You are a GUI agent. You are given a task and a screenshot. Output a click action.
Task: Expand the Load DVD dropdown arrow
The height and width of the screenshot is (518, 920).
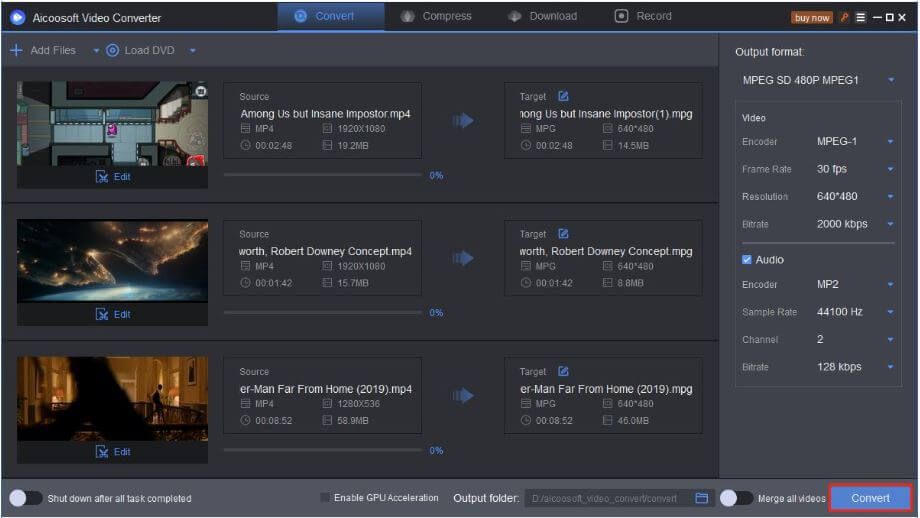point(192,51)
